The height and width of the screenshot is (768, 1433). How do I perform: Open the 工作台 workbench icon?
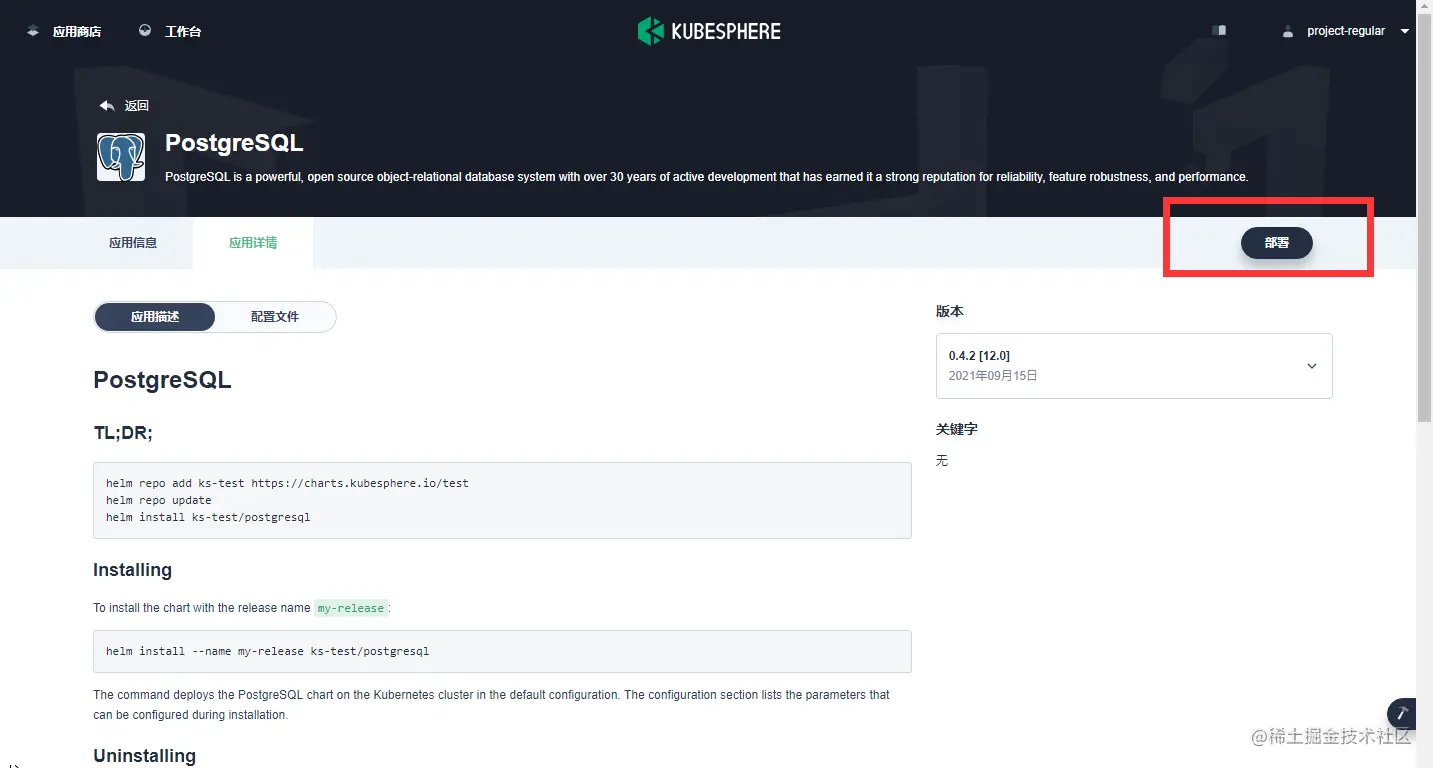[x=146, y=31]
